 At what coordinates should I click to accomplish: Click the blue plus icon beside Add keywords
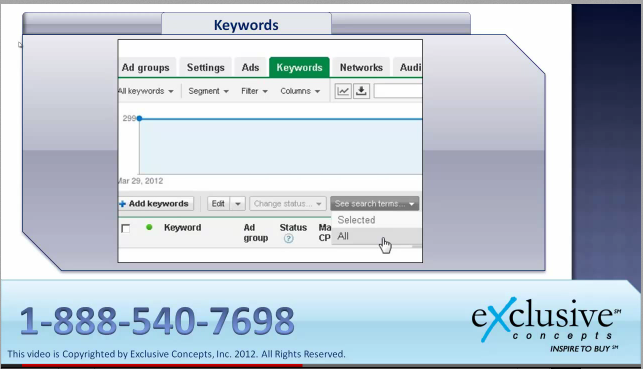point(122,204)
